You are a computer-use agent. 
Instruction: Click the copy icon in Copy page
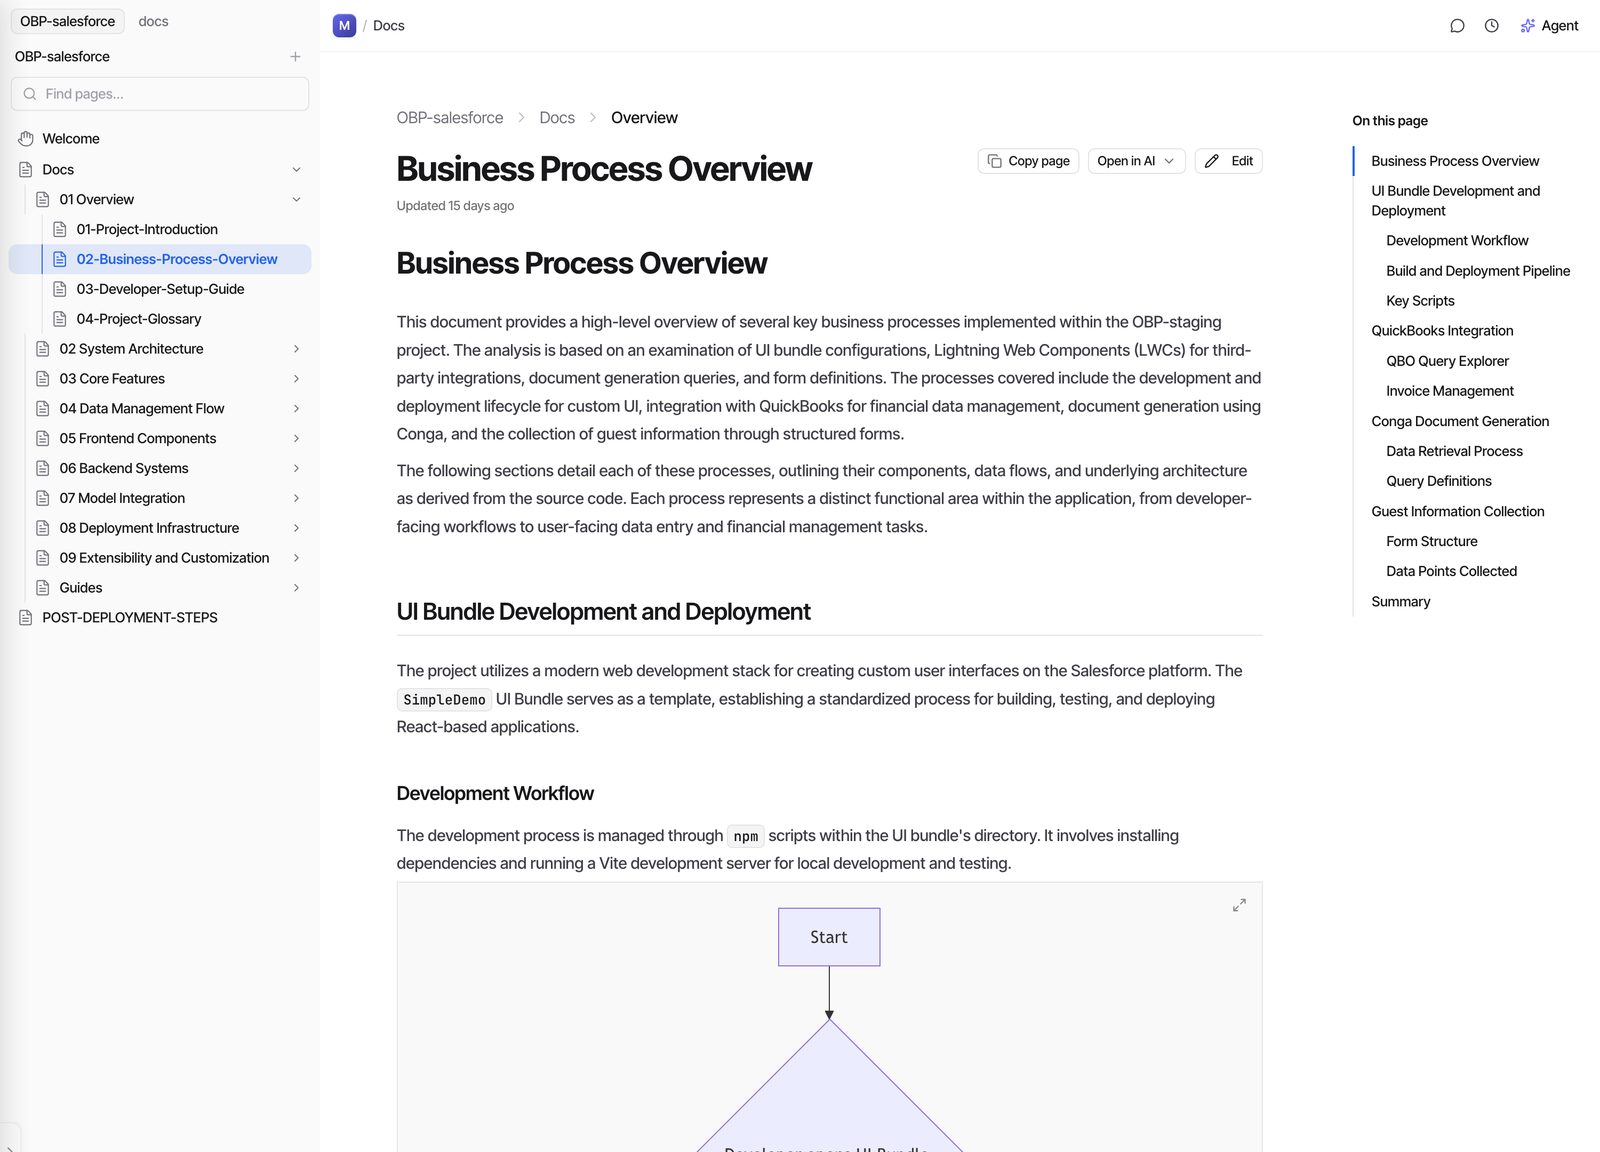click(994, 161)
